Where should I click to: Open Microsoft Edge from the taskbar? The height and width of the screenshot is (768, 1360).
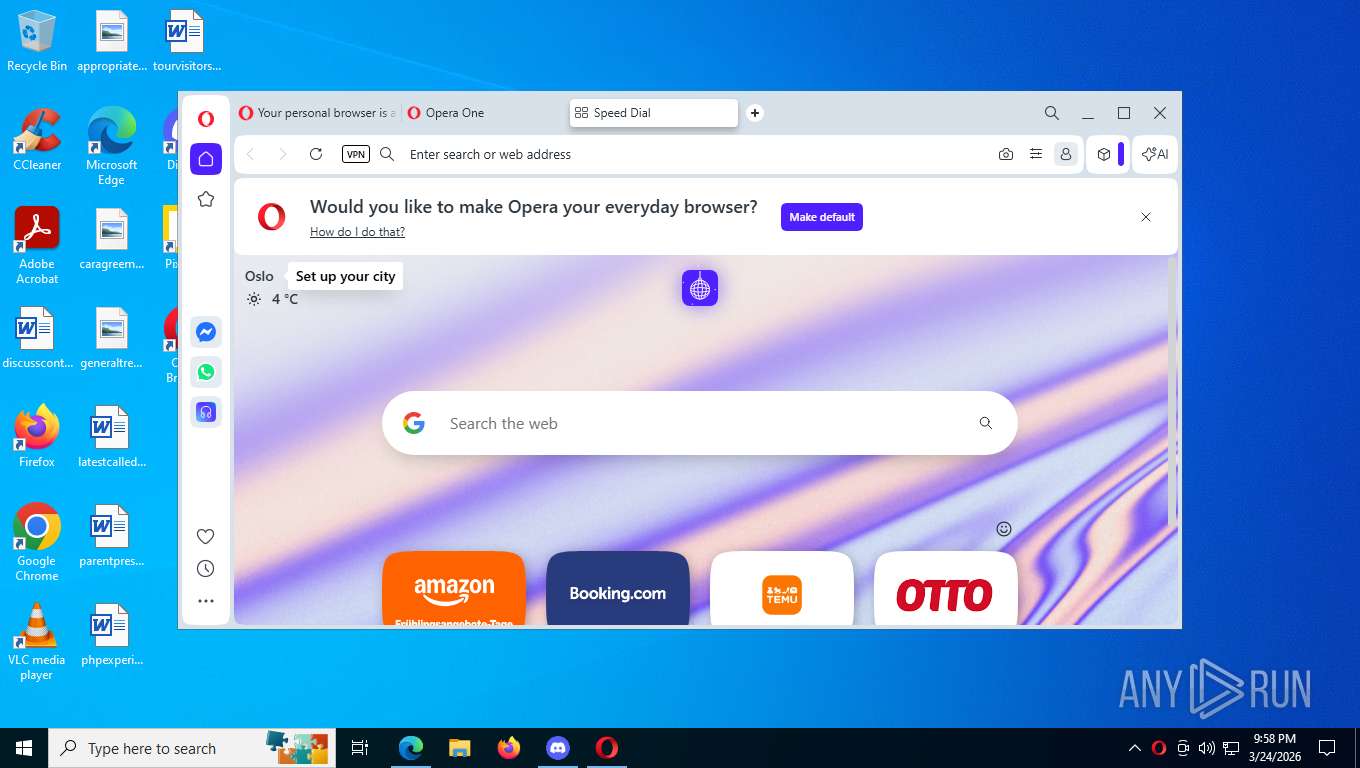pos(411,748)
